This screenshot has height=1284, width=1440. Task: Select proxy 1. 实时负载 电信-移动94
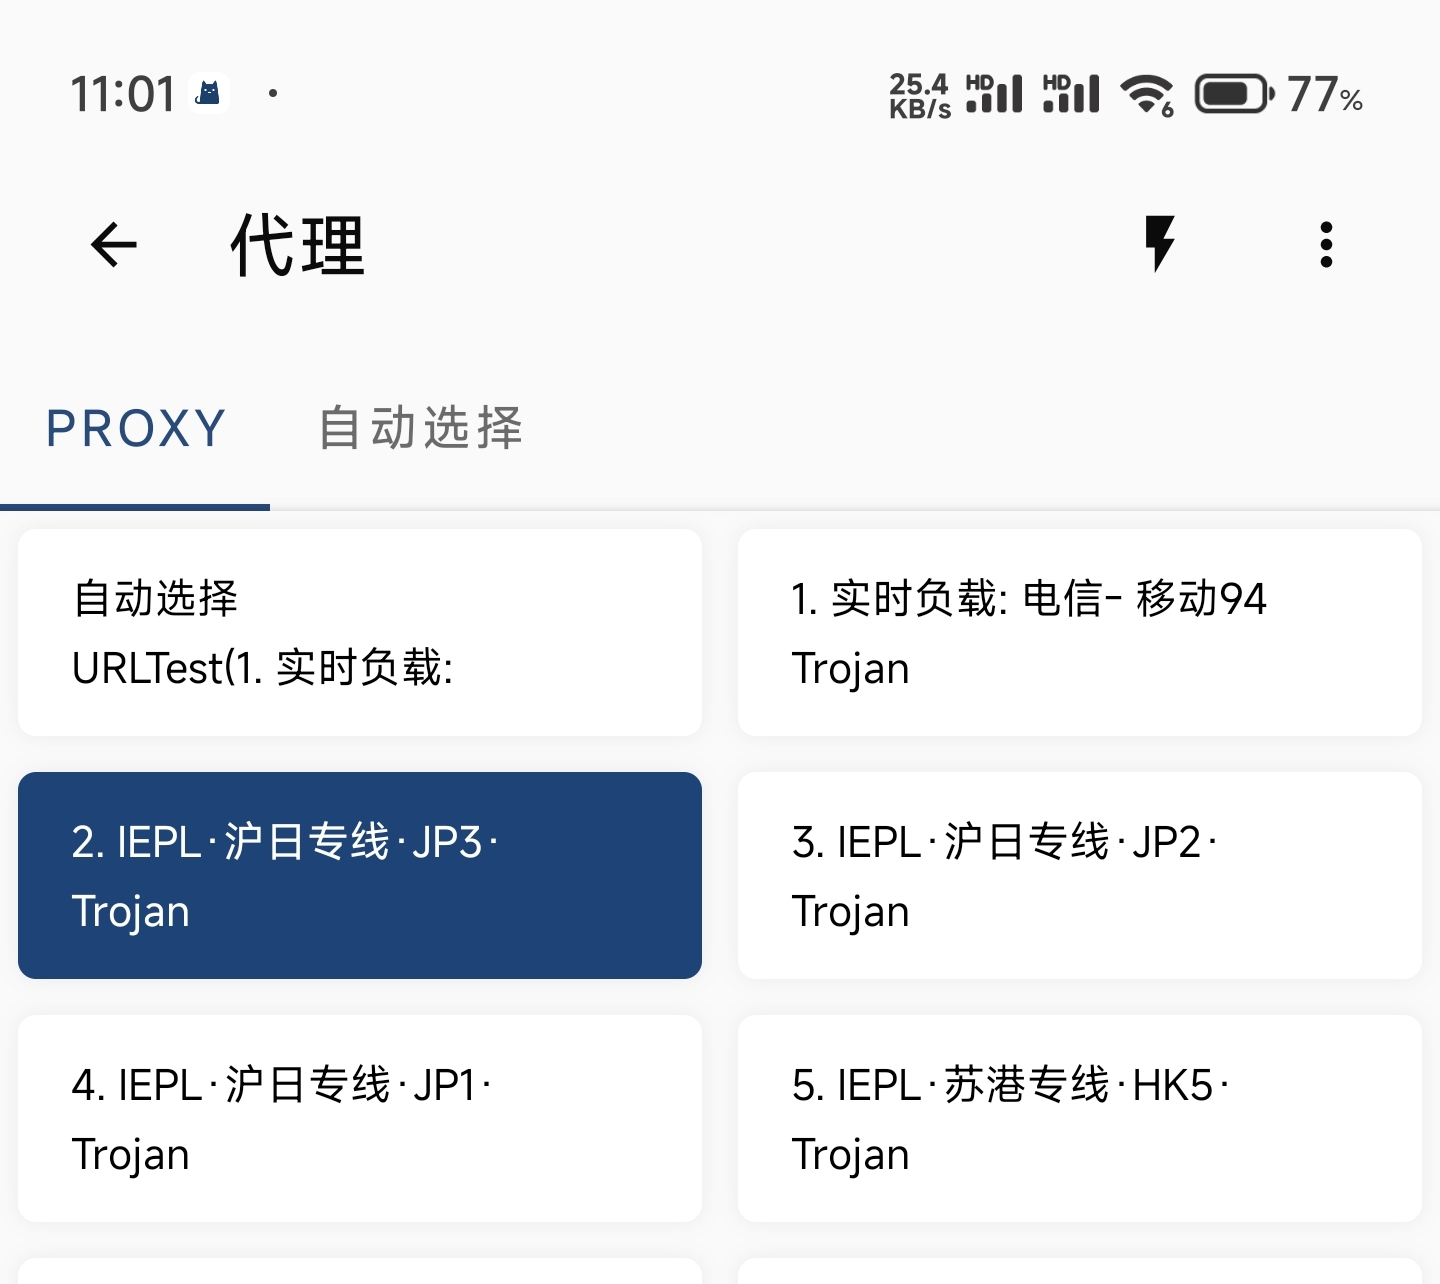coord(1080,633)
